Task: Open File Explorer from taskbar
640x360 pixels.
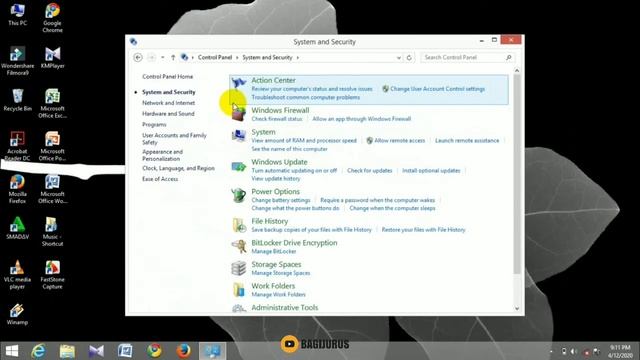Action: coord(67,351)
